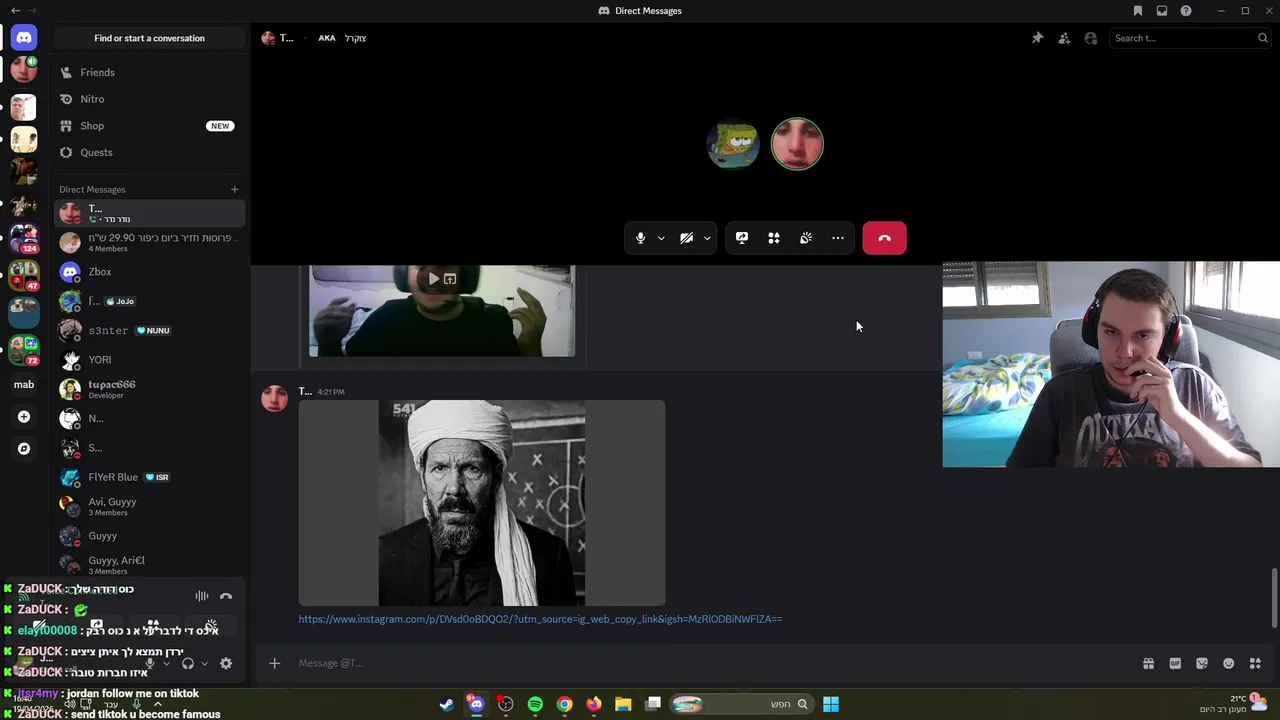
Task: Open apps launcher in message bar
Action: click(1255, 663)
